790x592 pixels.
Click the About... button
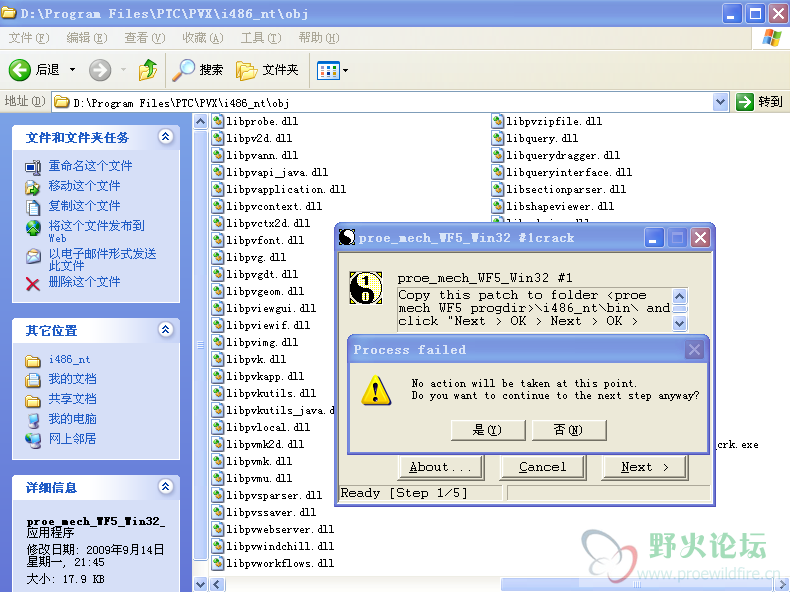[x=441, y=467]
